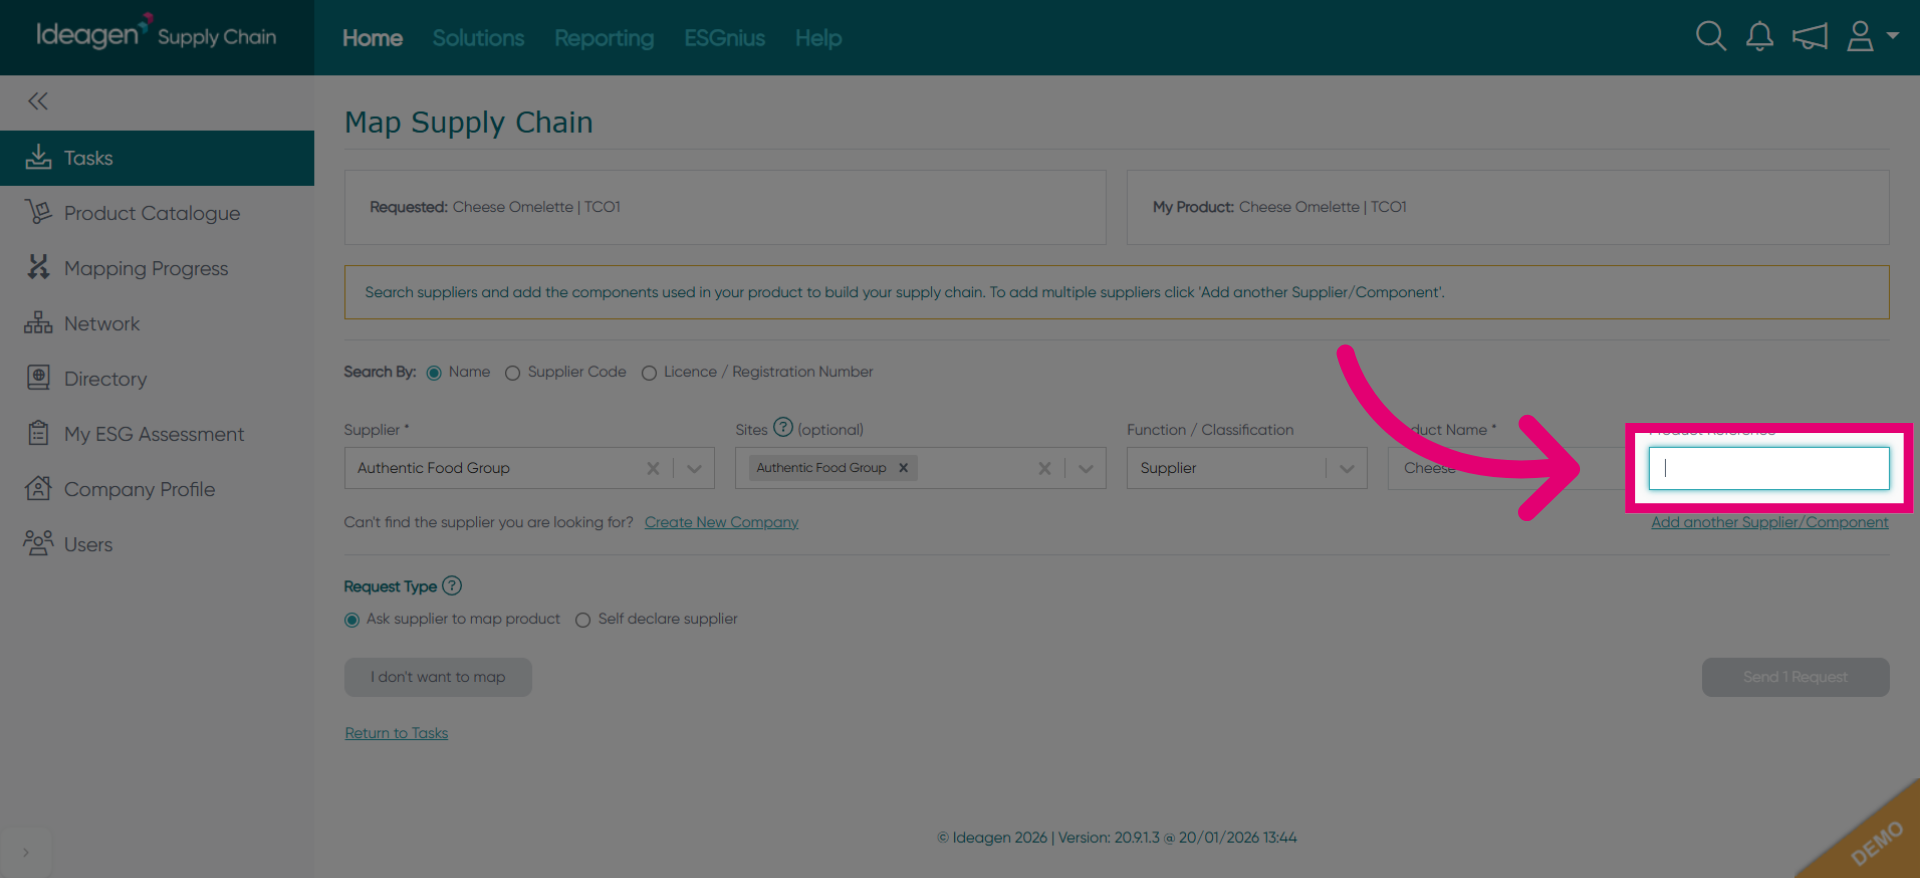Click the Company Profile building icon
Screen dimensions: 1920x878
click(x=38, y=488)
